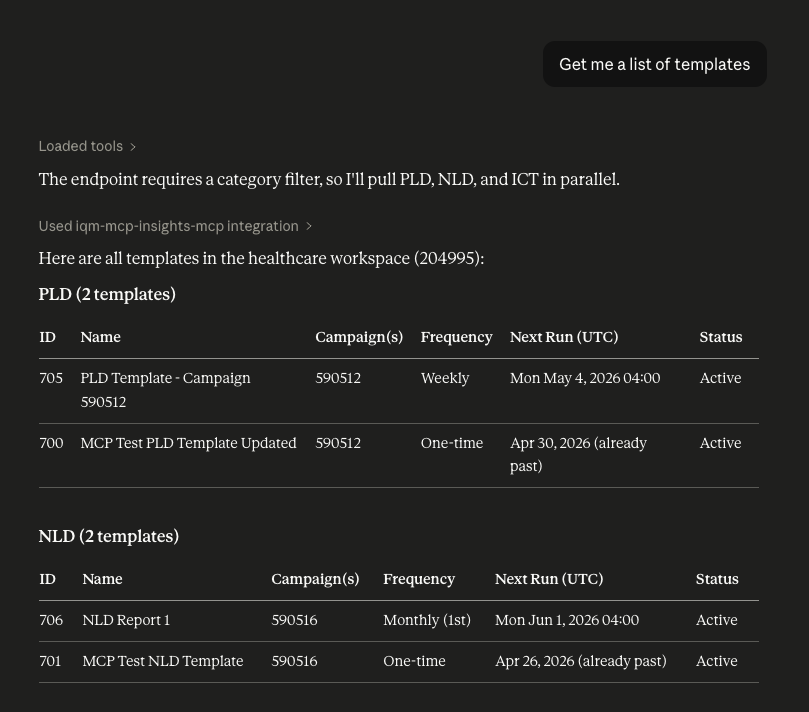809x712 pixels.
Task: Click the Active status in row 700
Action: [720, 443]
